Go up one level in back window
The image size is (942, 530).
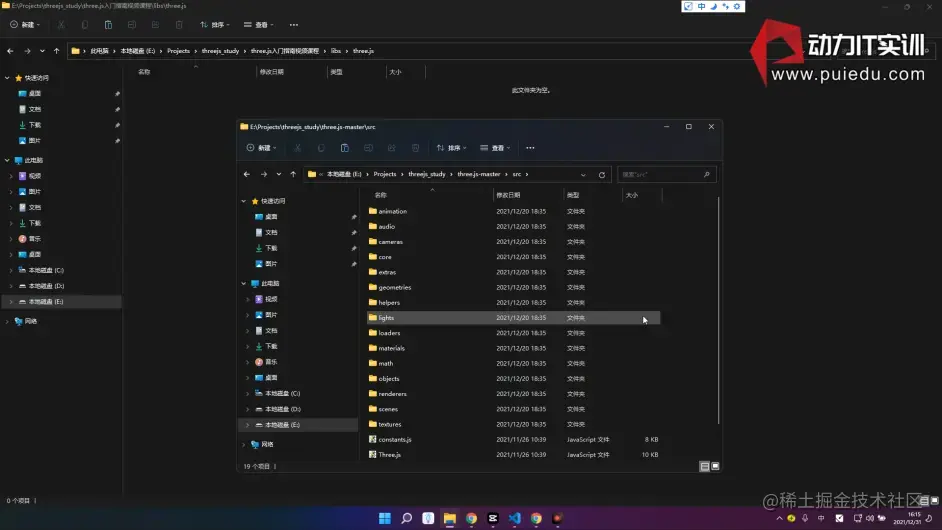coord(56,51)
